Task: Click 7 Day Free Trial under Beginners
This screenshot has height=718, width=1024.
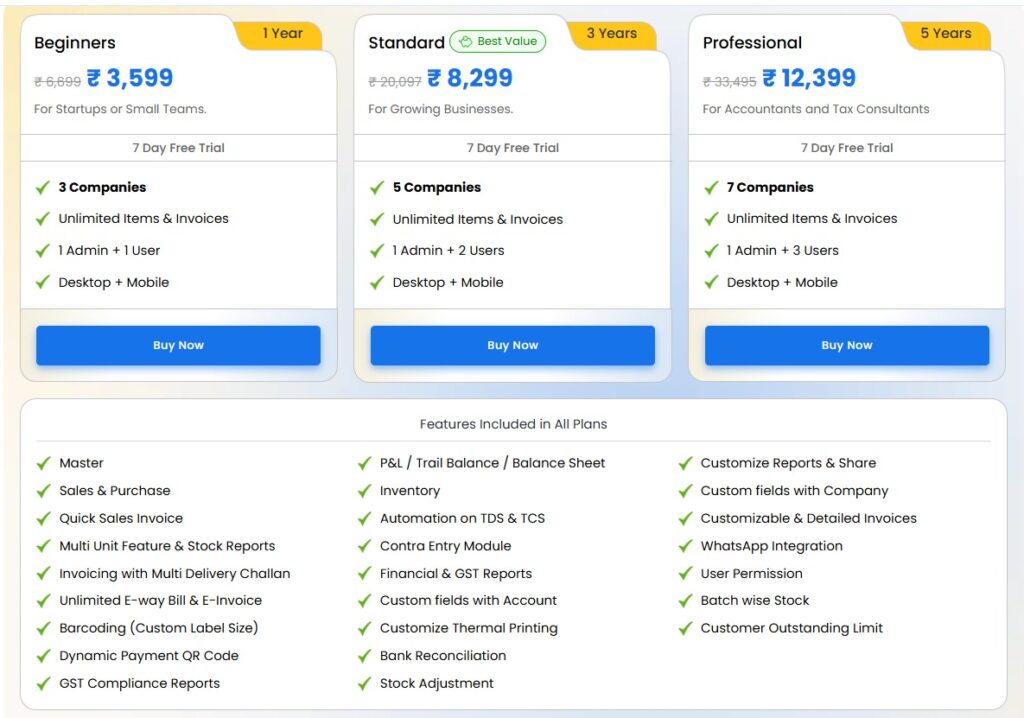Action: click(x=178, y=148)
